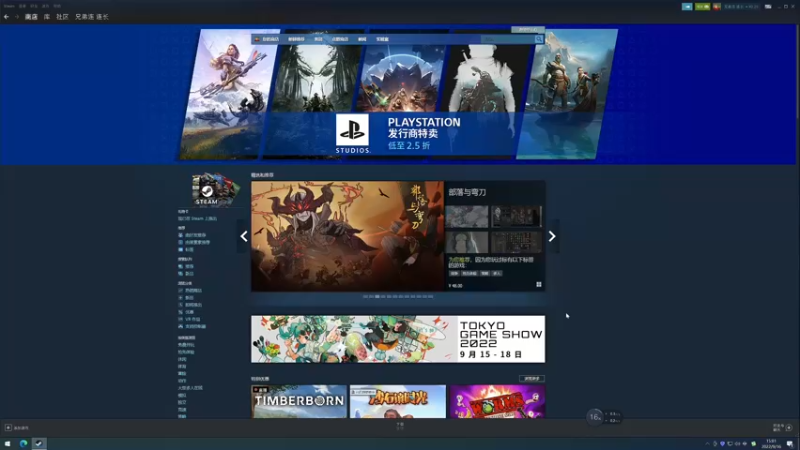The image size is (800, 450).
Task: Open the 新闻 news menu item
Action: [x=362, y=39]
